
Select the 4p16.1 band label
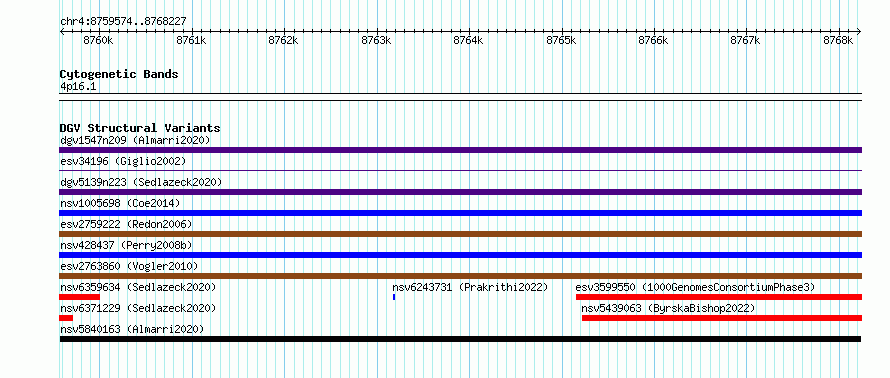78,86
